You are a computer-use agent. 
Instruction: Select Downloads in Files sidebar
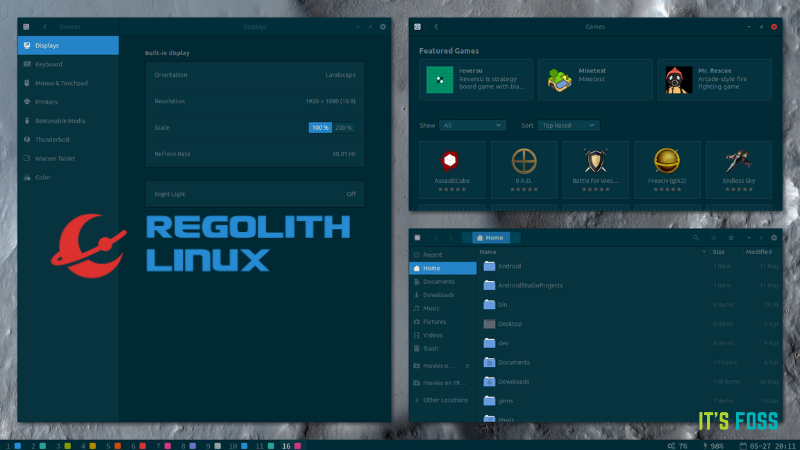[443, 295]
